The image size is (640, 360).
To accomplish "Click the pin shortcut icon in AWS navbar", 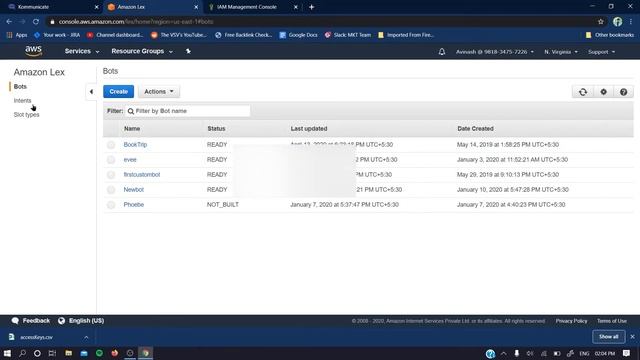I will click(188, 51).
